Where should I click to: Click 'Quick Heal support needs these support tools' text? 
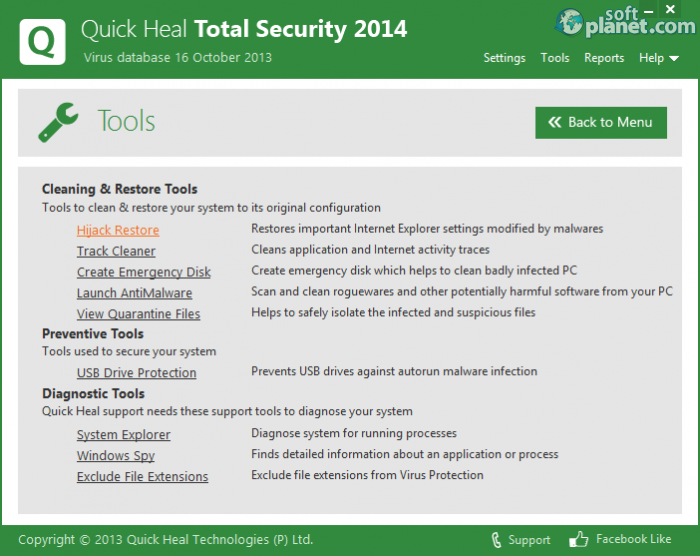227,411
